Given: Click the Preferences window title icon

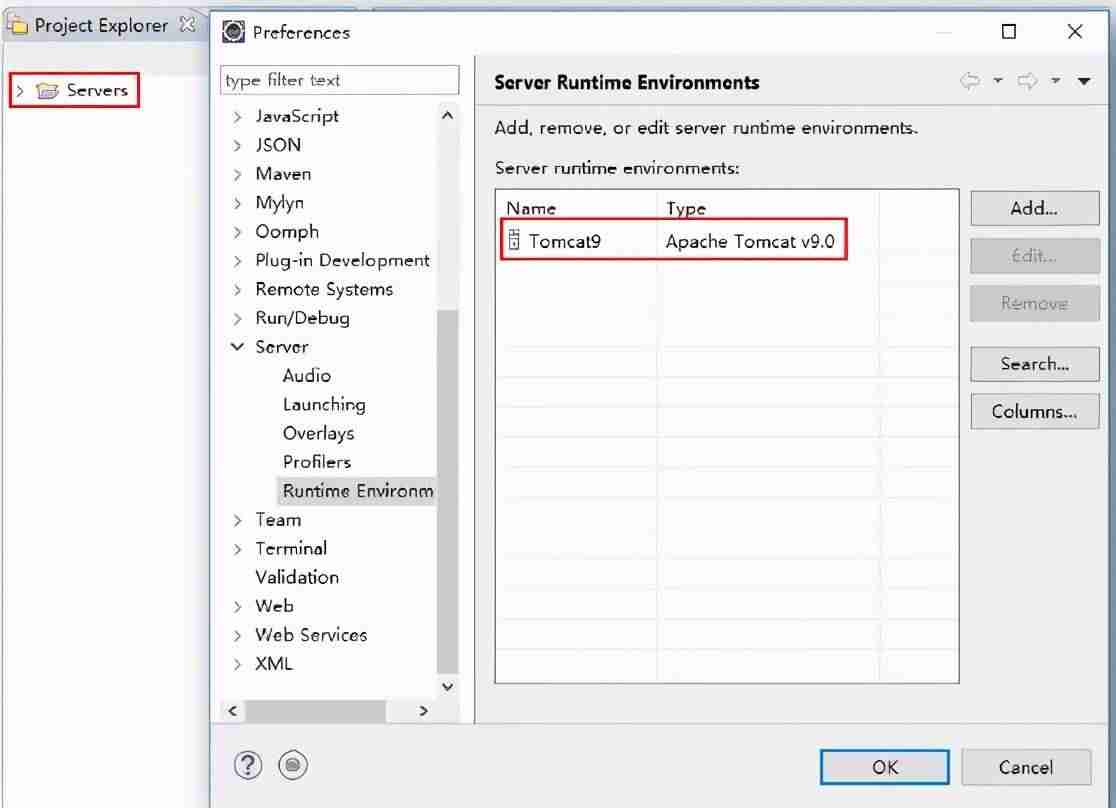Looking at the screenshot, I should click(x=233, y=31).
